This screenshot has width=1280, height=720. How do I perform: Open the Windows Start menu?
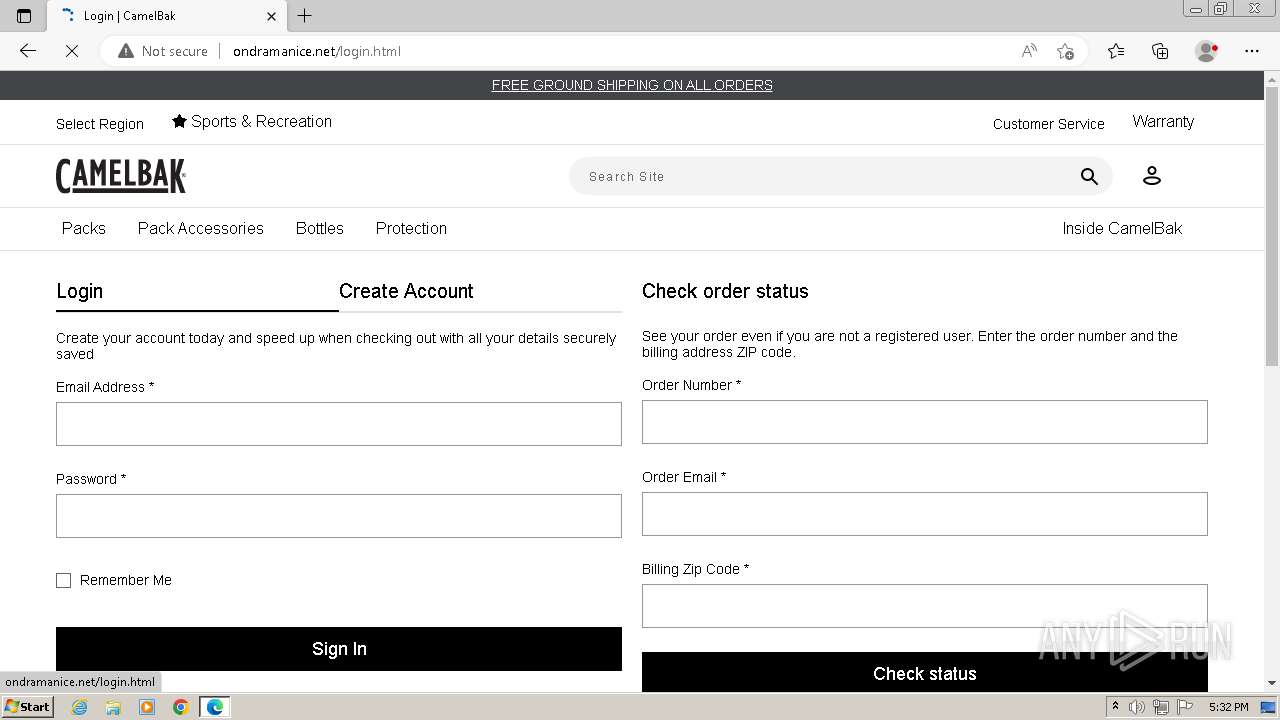click(27, 707)
